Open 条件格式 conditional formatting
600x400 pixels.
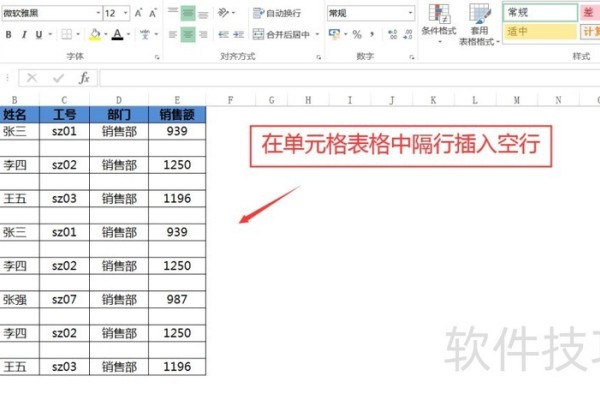pos(439,23)
